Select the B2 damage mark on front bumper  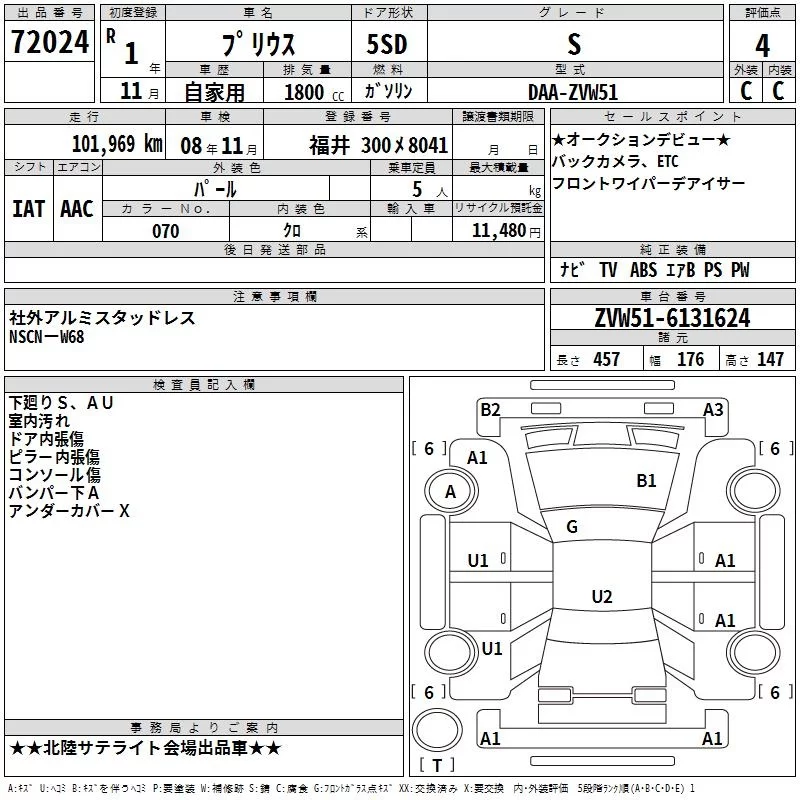click(x=490, y=410)
